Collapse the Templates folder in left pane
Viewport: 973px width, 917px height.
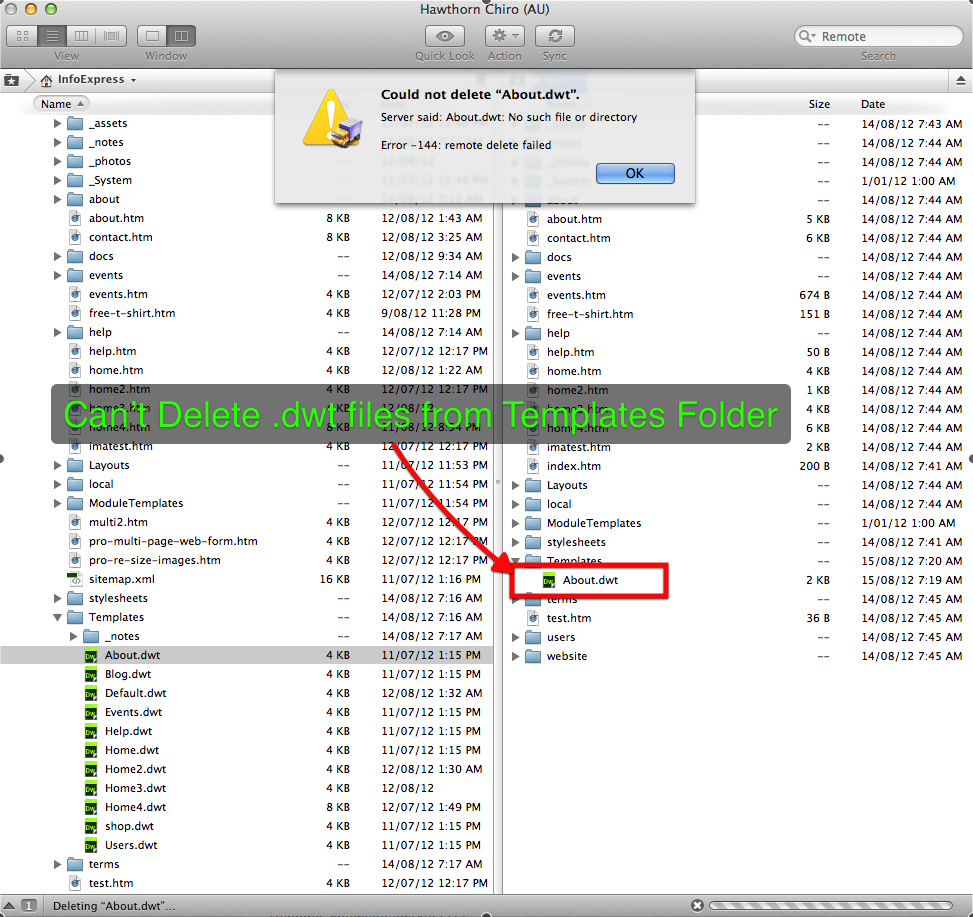[57, 617]
